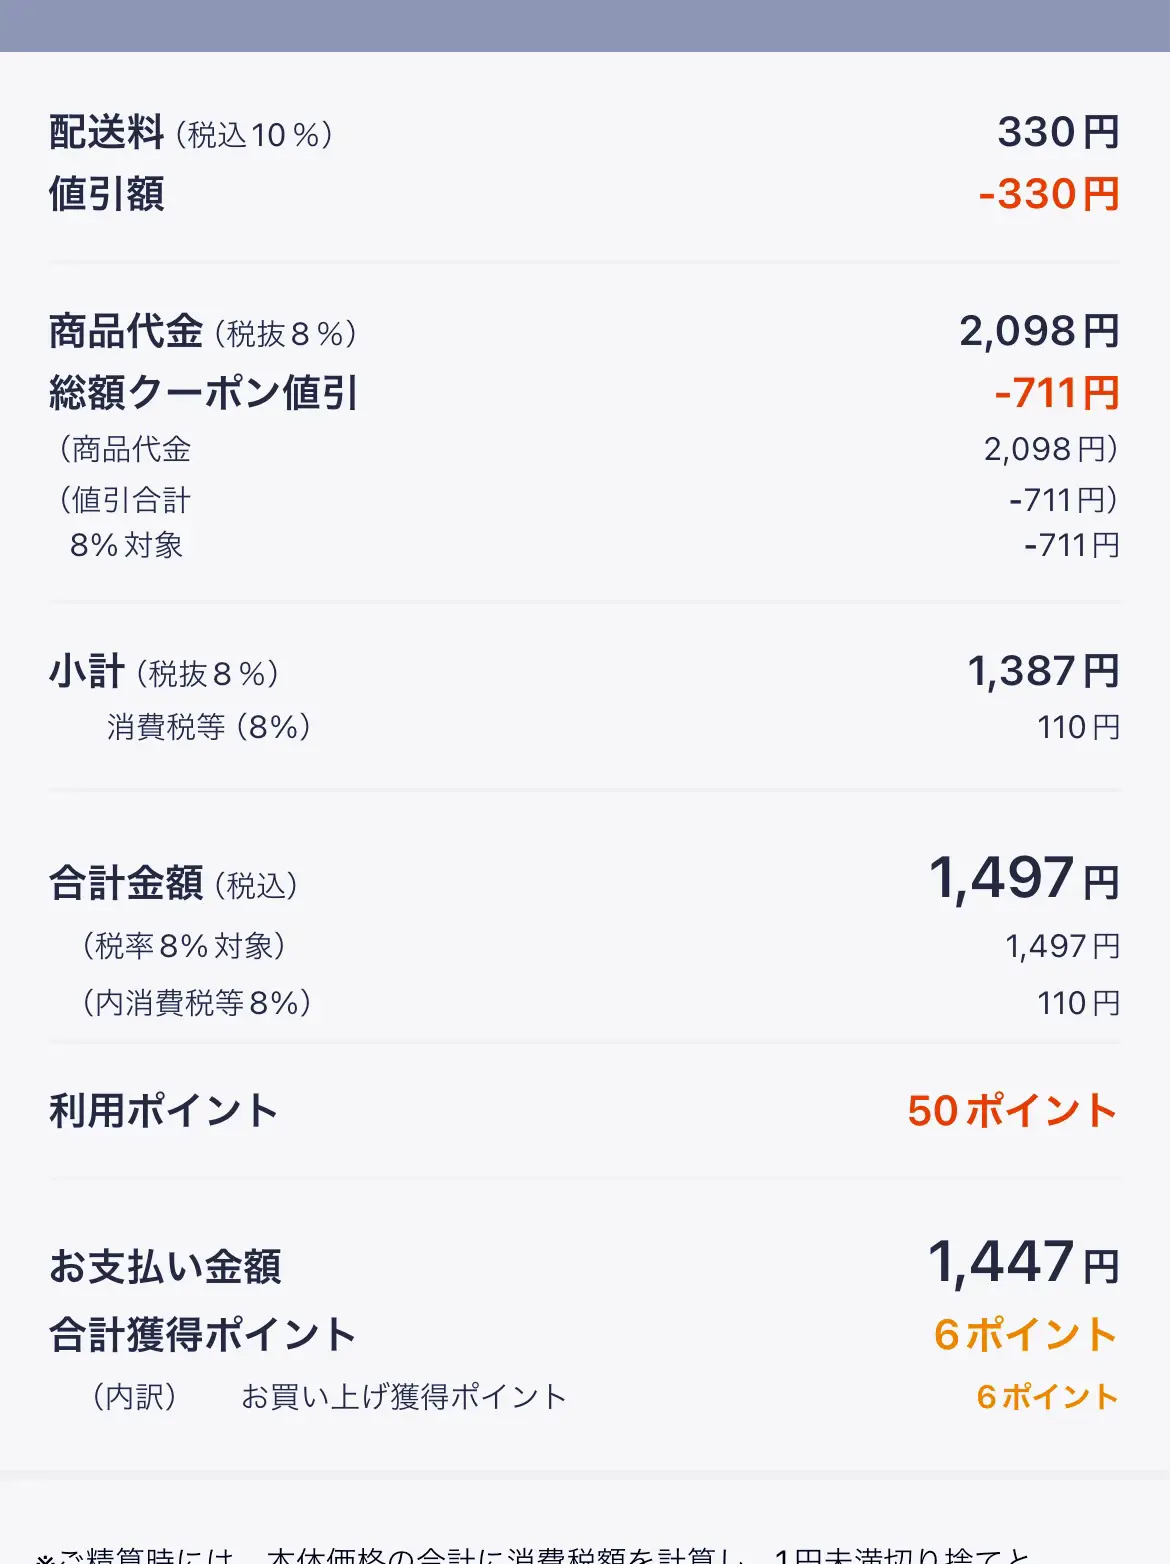The width and height of the screenshot is (1170, 1564).
Task: Click the お買い上げ獲得ポイント breakdown text
Action: 404,1397
